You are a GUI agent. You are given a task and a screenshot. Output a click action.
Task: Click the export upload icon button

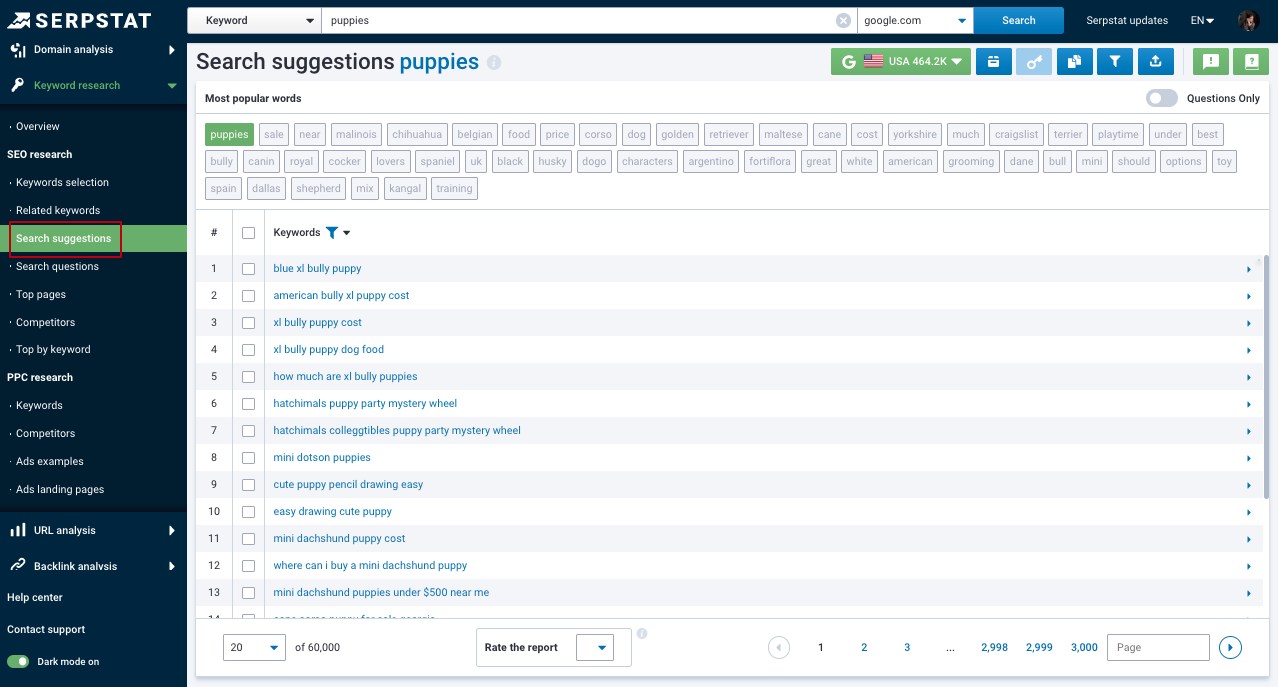pos(1155,62)
